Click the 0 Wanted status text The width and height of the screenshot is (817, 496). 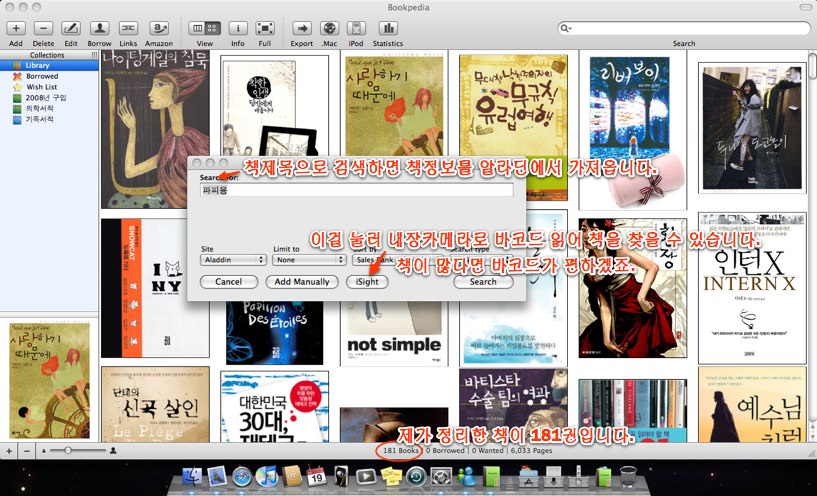click(488, 451)
